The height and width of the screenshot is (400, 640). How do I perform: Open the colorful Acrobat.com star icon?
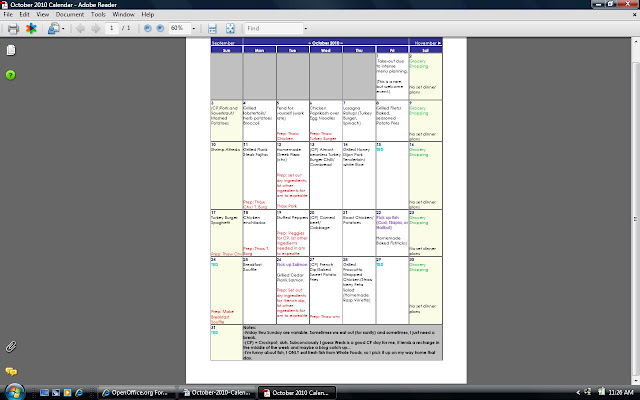point(31,29)
